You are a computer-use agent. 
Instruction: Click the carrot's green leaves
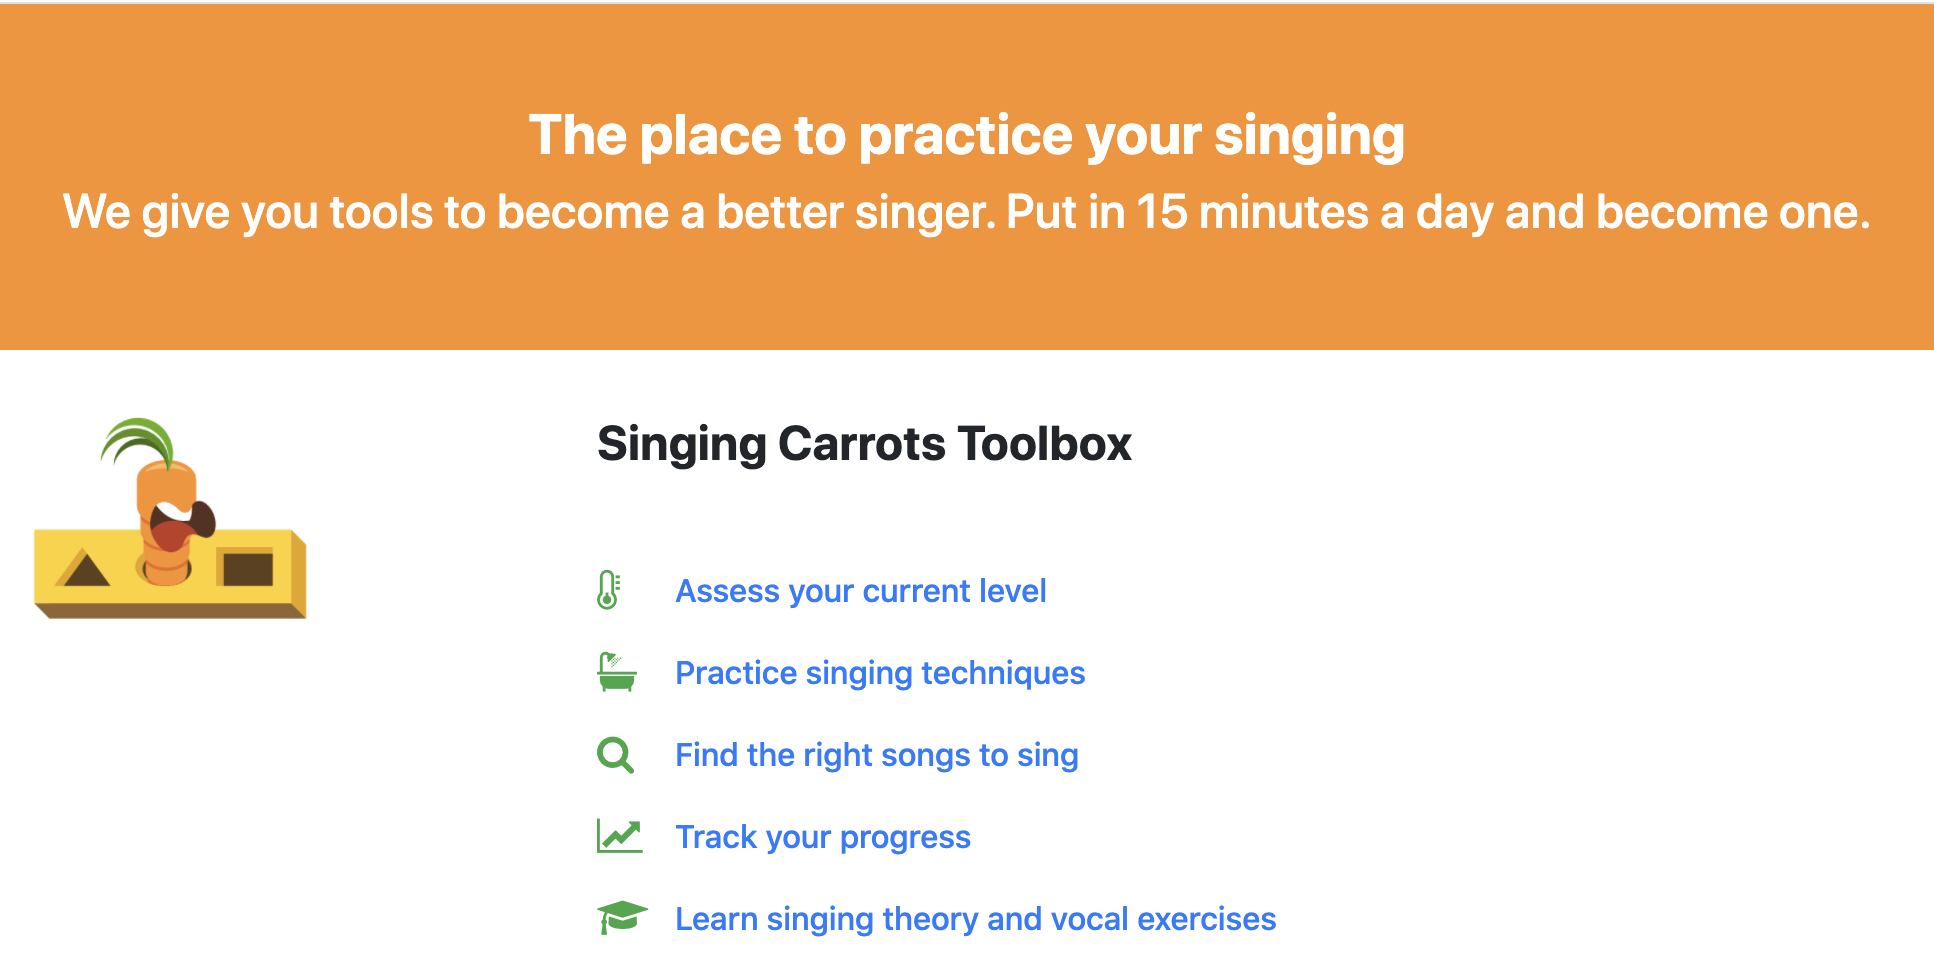tap(140, 442)
